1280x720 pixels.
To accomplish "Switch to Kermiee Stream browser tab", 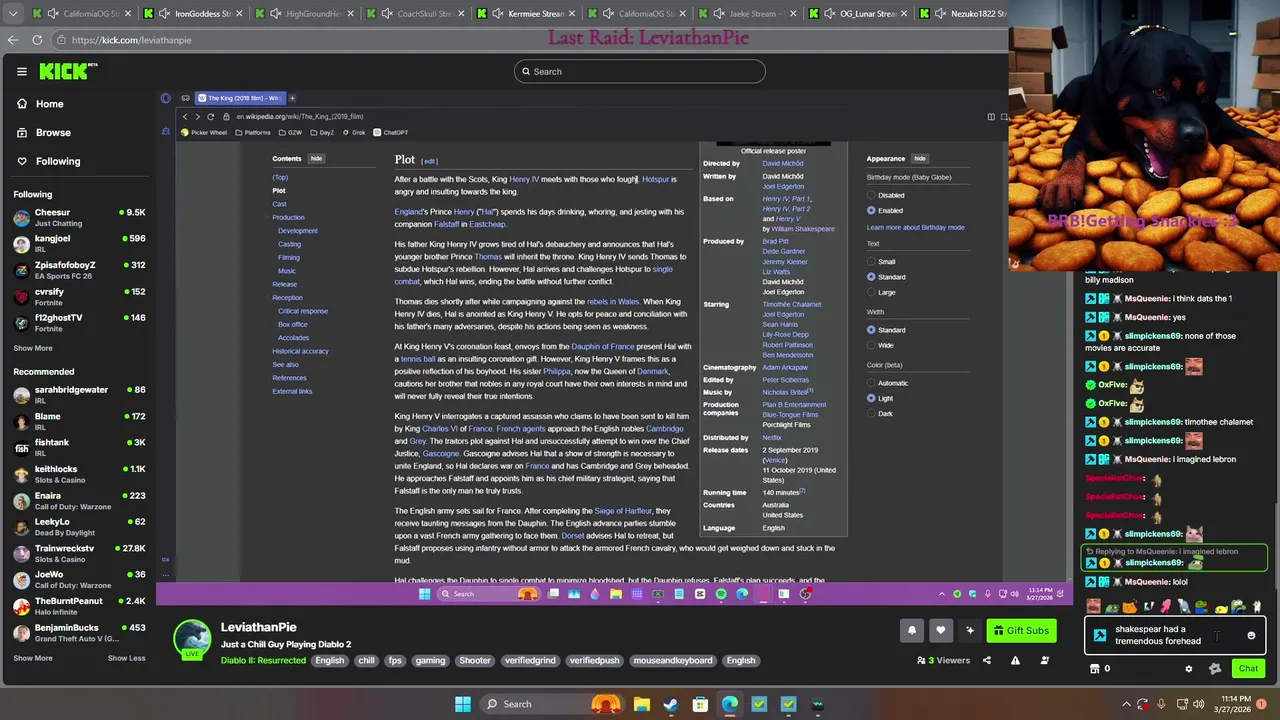I will [x=528, y=13].
